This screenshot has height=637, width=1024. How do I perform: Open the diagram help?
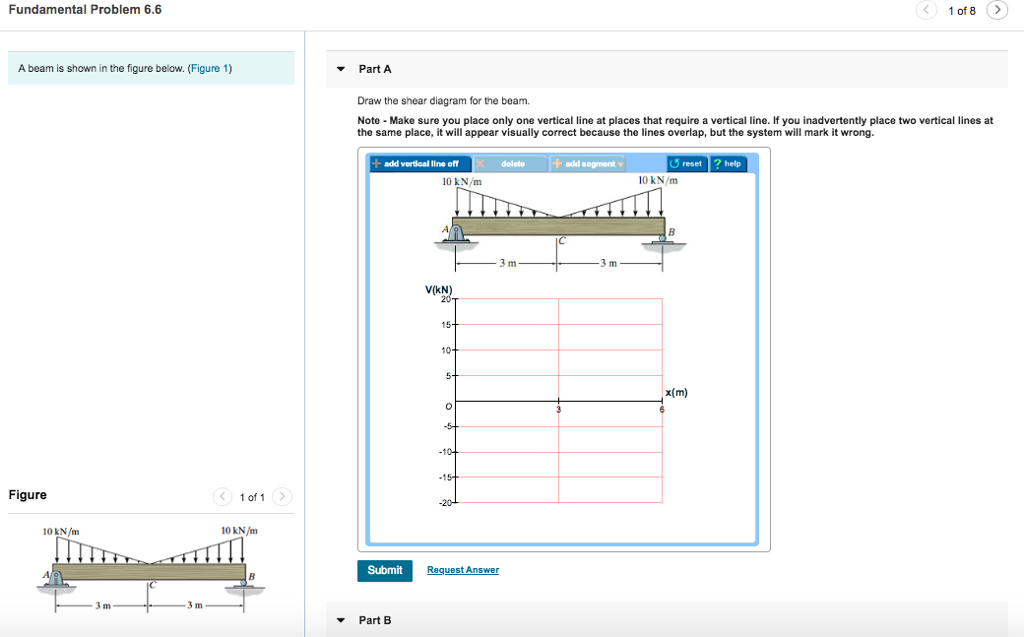click(728, 163)
